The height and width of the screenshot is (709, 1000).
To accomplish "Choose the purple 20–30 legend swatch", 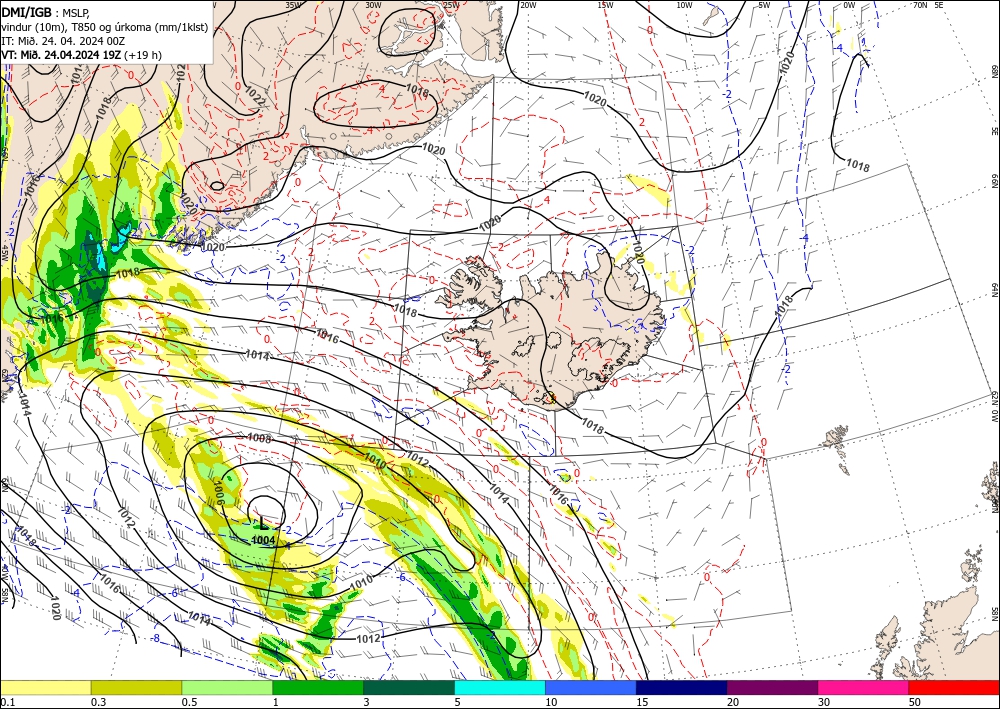I will point(772,687).
